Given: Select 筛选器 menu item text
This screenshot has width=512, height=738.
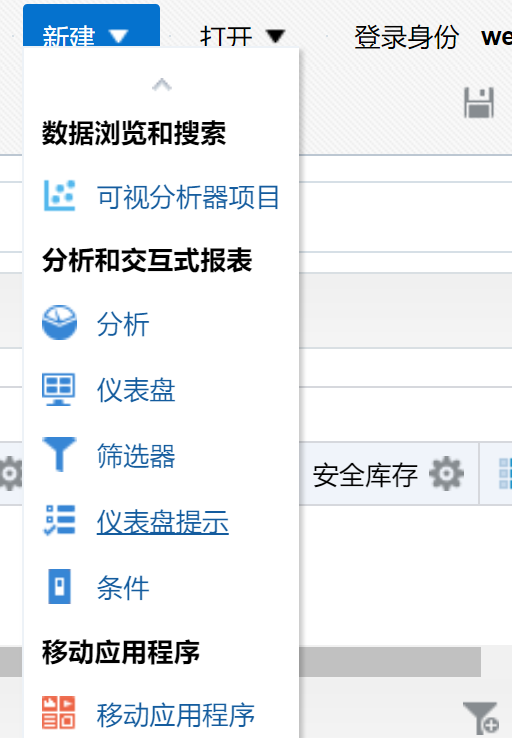Looking at the screenshot, I should pyautogui.click(x=136, y=456).
